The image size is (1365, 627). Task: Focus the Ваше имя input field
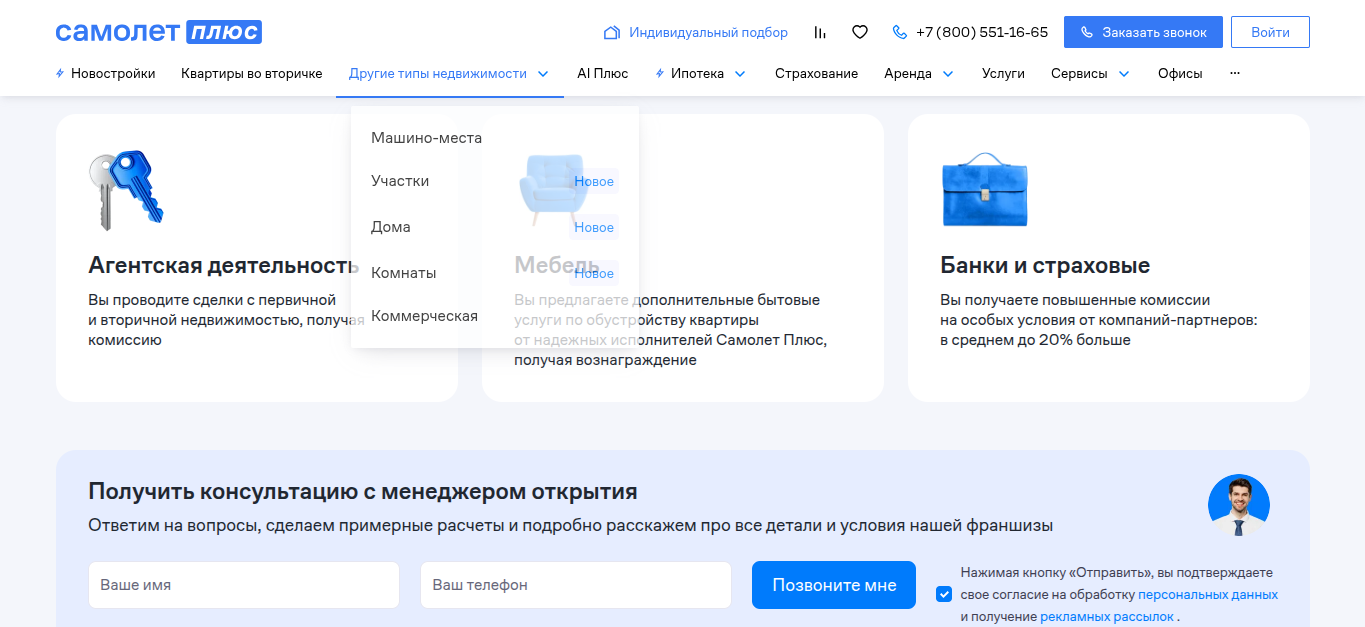[244, 585]
